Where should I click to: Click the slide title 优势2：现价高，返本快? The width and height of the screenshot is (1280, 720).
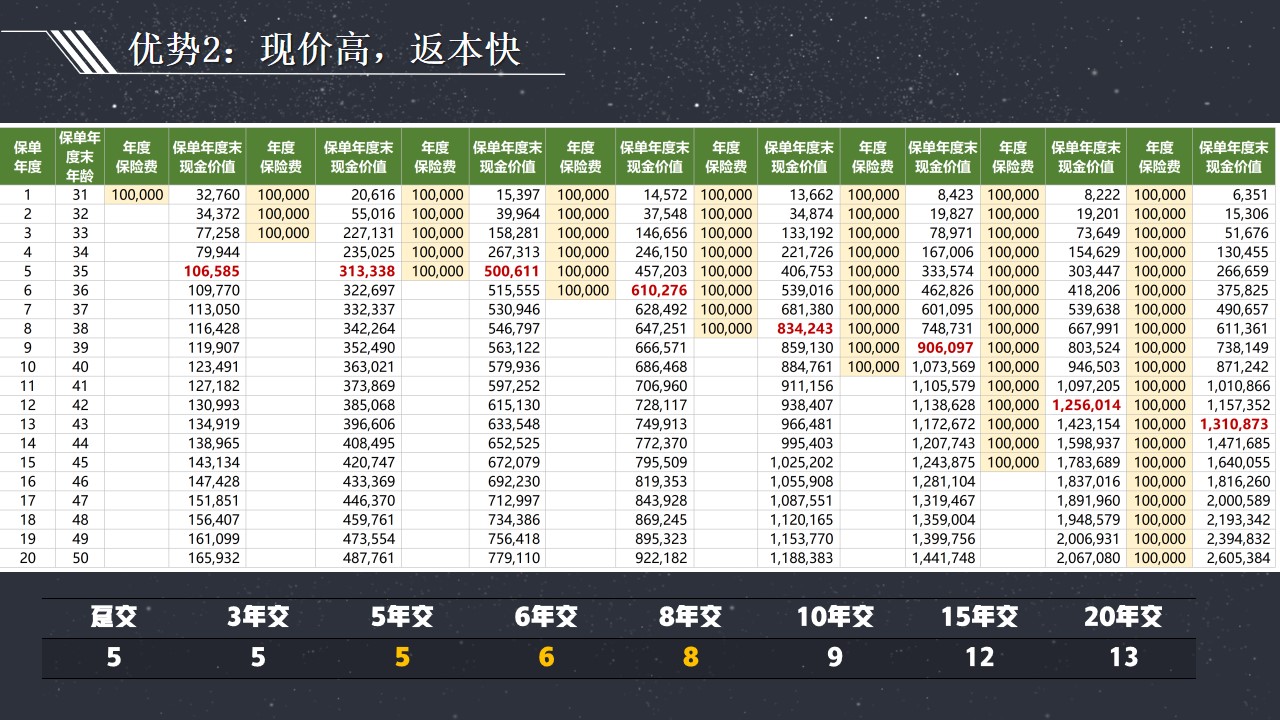325,49
